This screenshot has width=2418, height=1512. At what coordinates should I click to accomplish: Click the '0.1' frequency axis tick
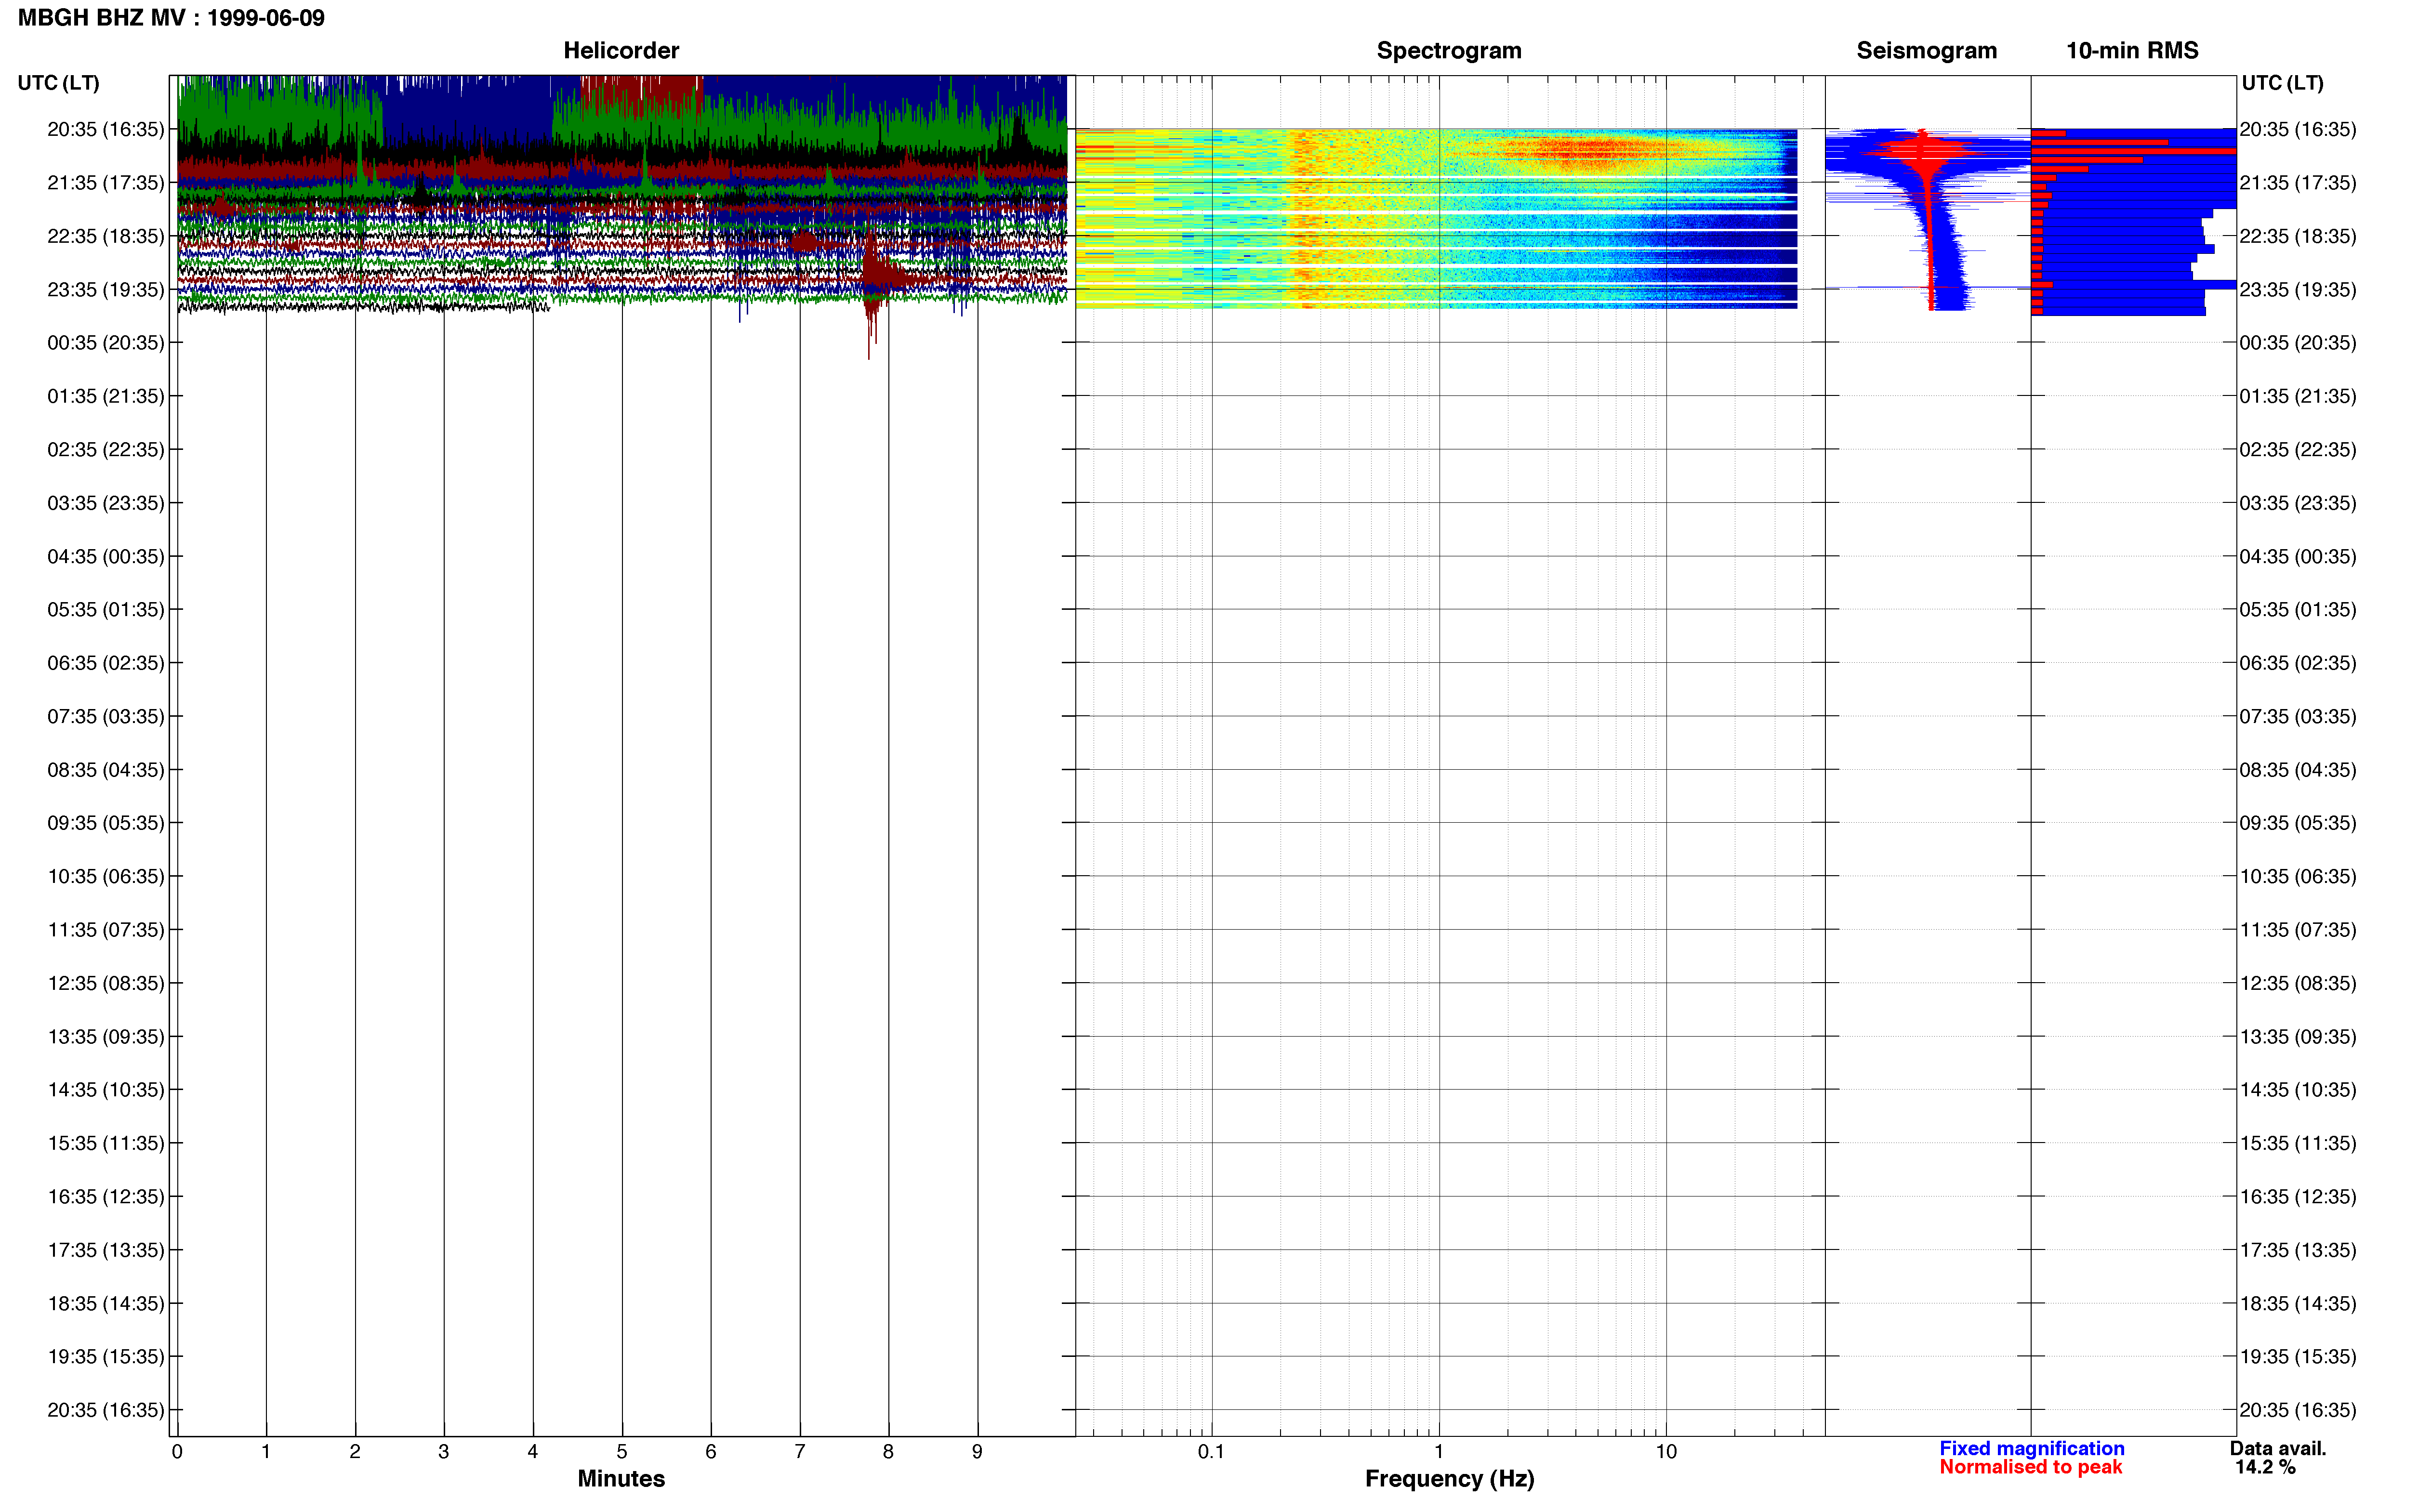click(x=1211, y=1452)
